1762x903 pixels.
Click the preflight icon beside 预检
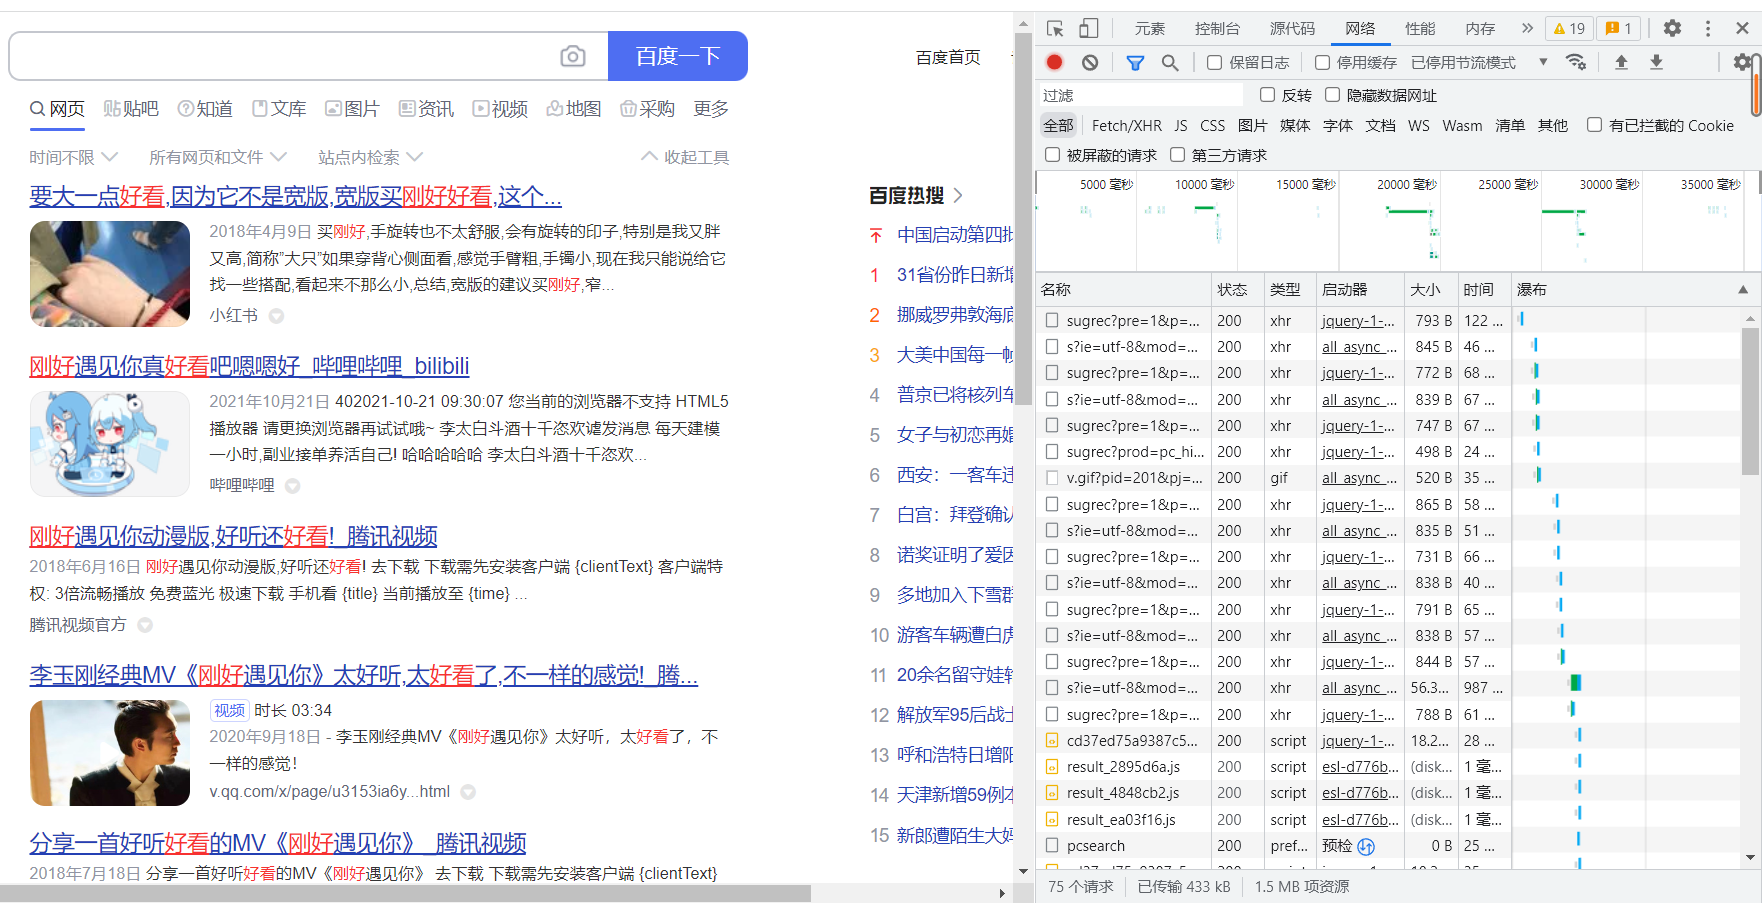click(x=1366, y=846)
